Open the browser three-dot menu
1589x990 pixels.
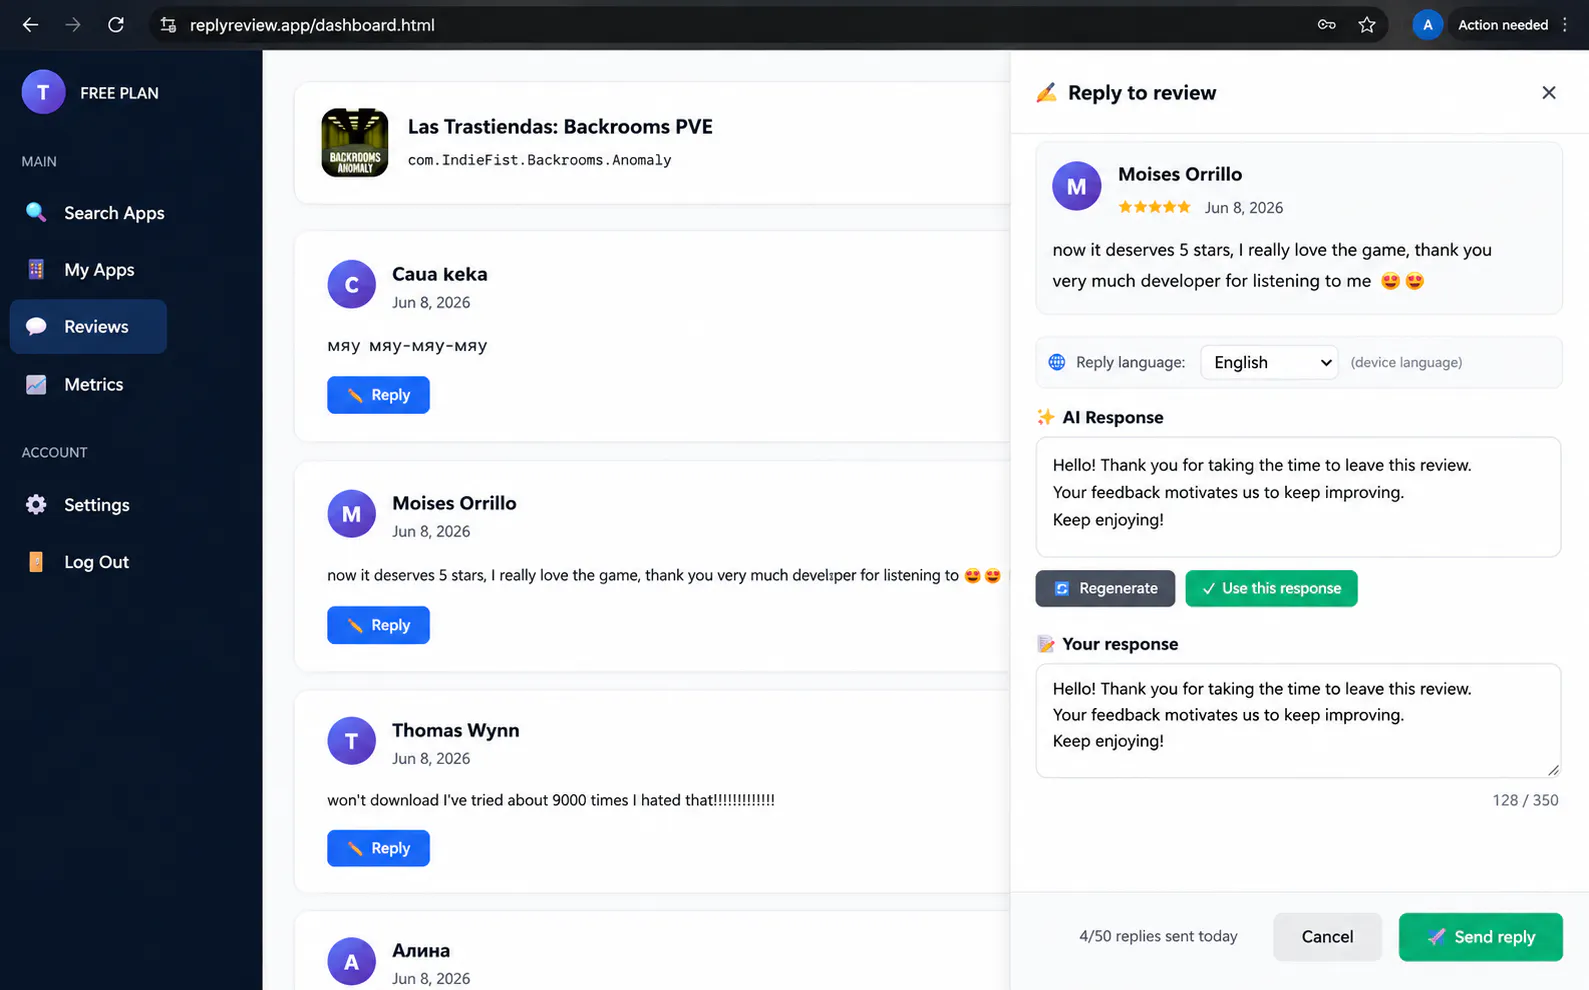tap(1565, 25)
